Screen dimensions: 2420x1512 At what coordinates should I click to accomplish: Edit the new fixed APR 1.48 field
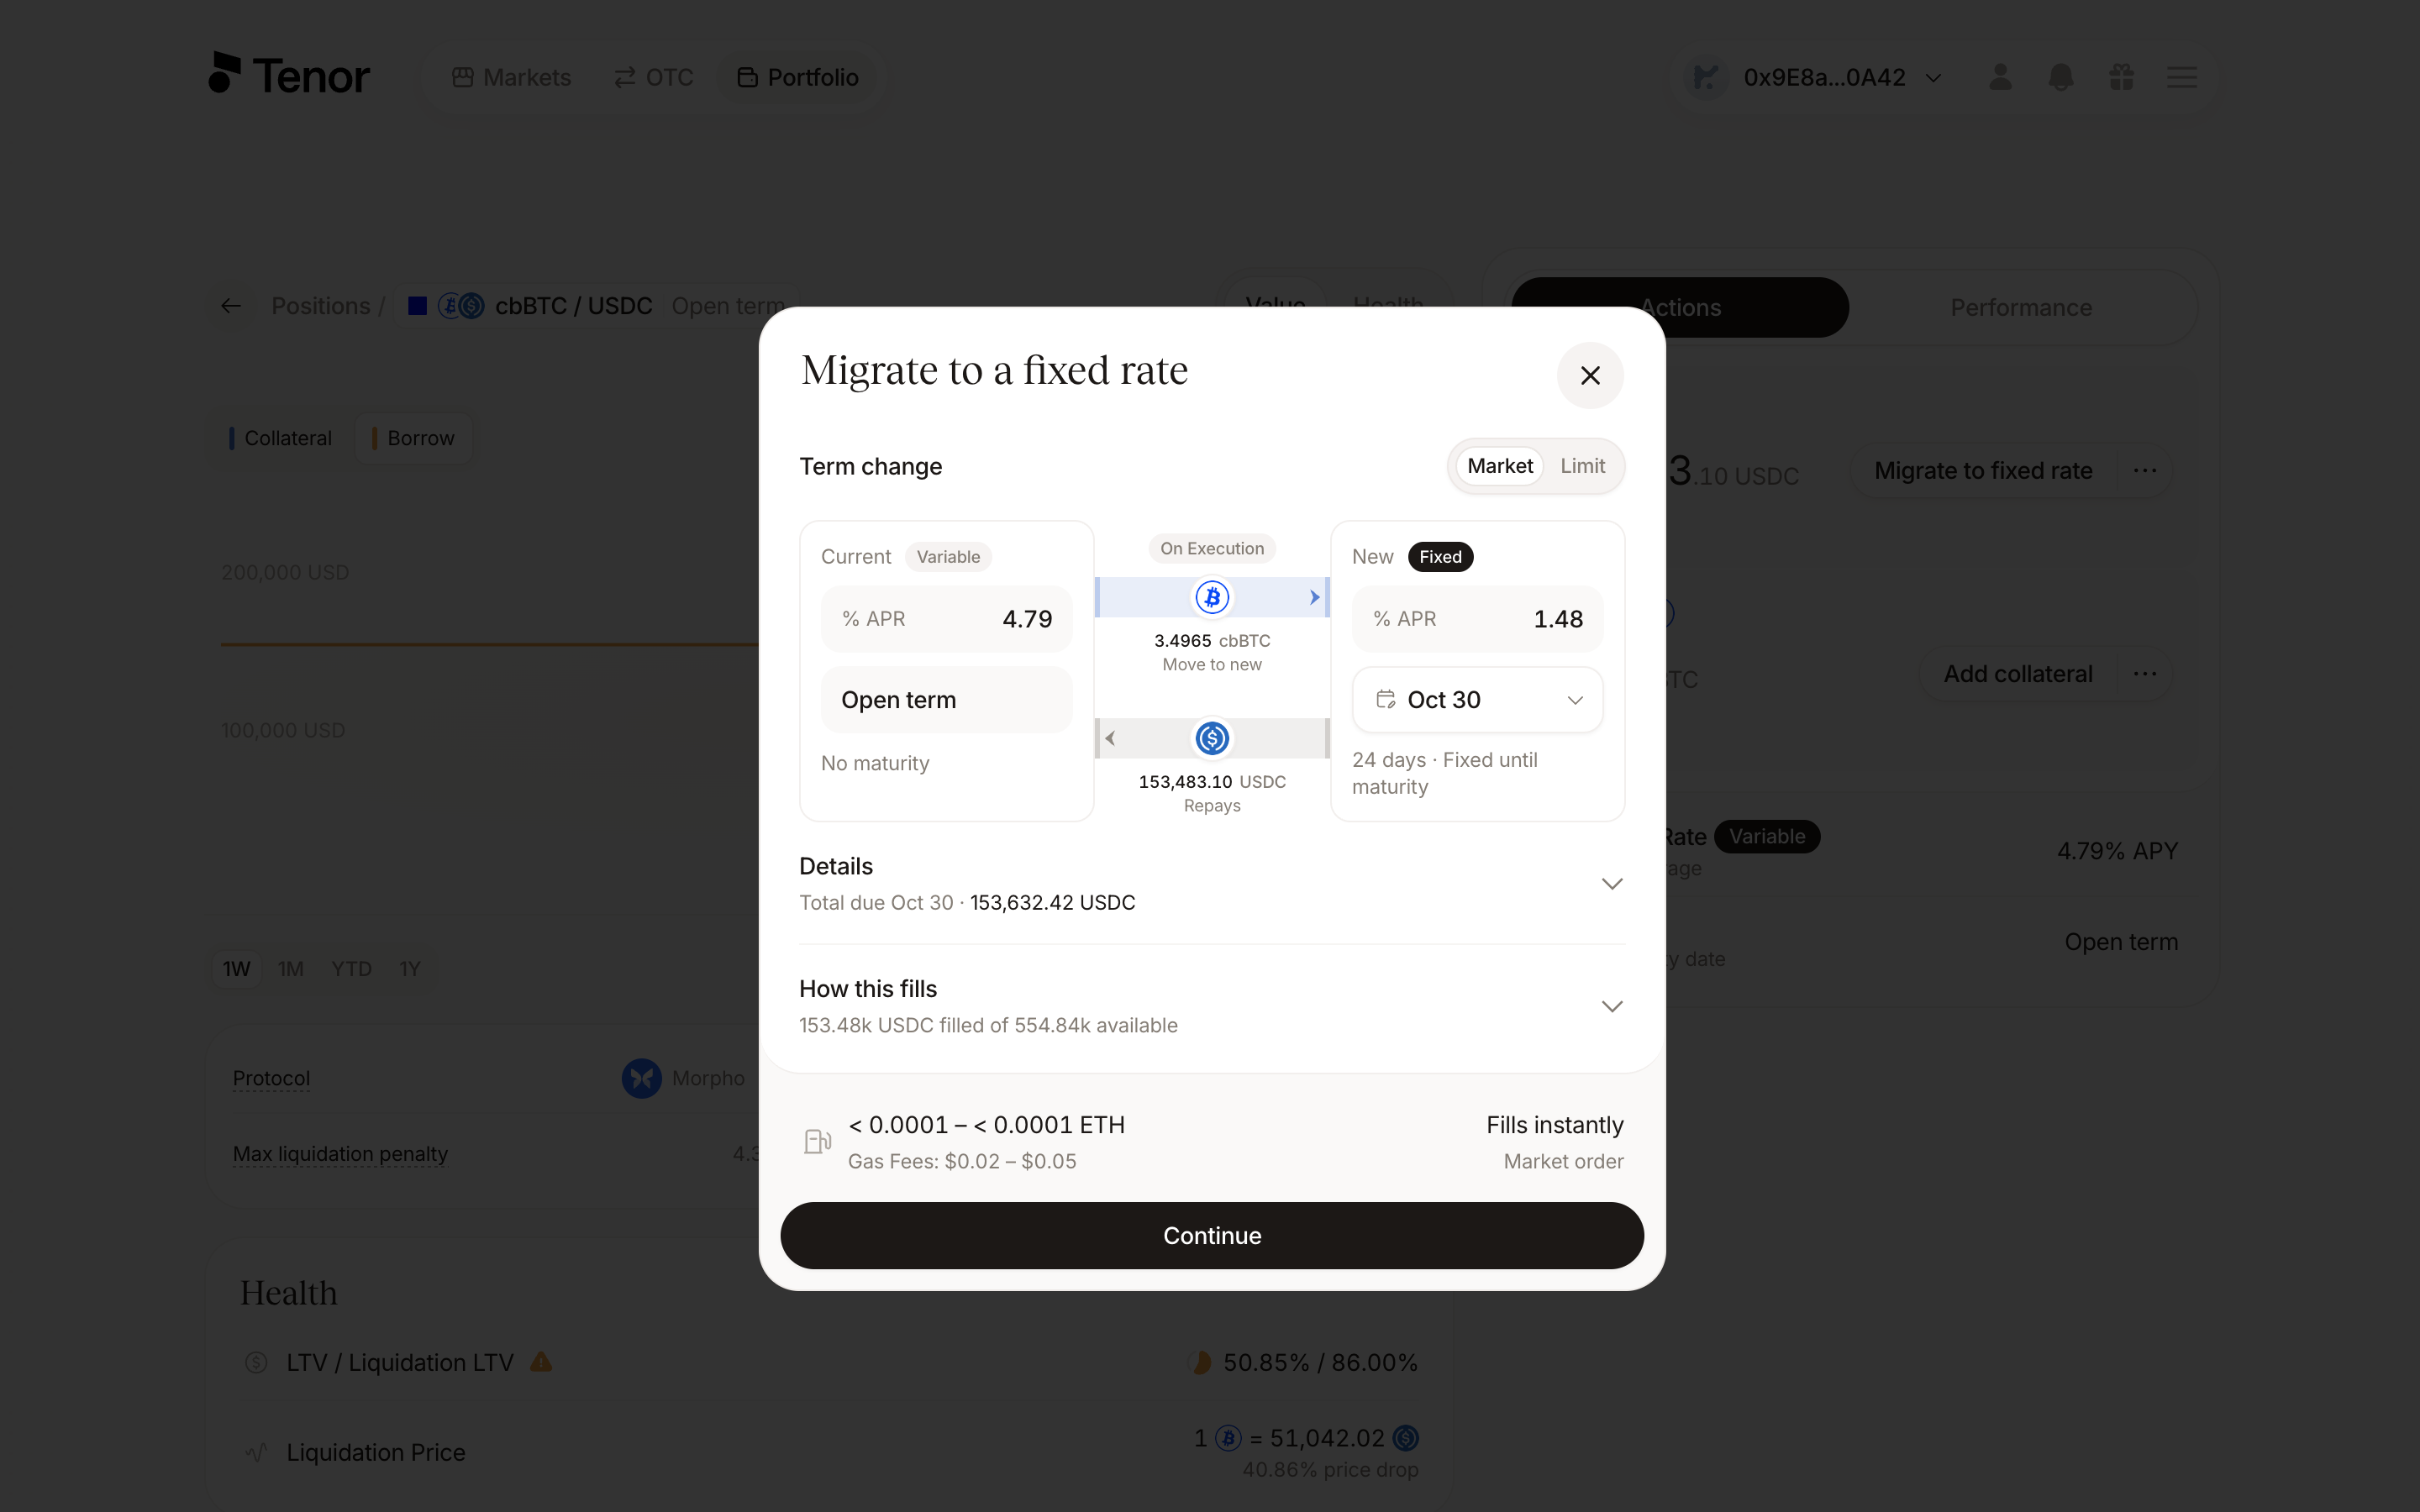pos(1477,619)
